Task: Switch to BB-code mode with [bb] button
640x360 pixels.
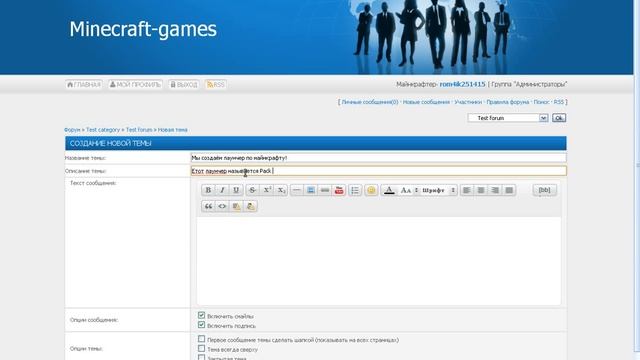Action: pos(544,190)
